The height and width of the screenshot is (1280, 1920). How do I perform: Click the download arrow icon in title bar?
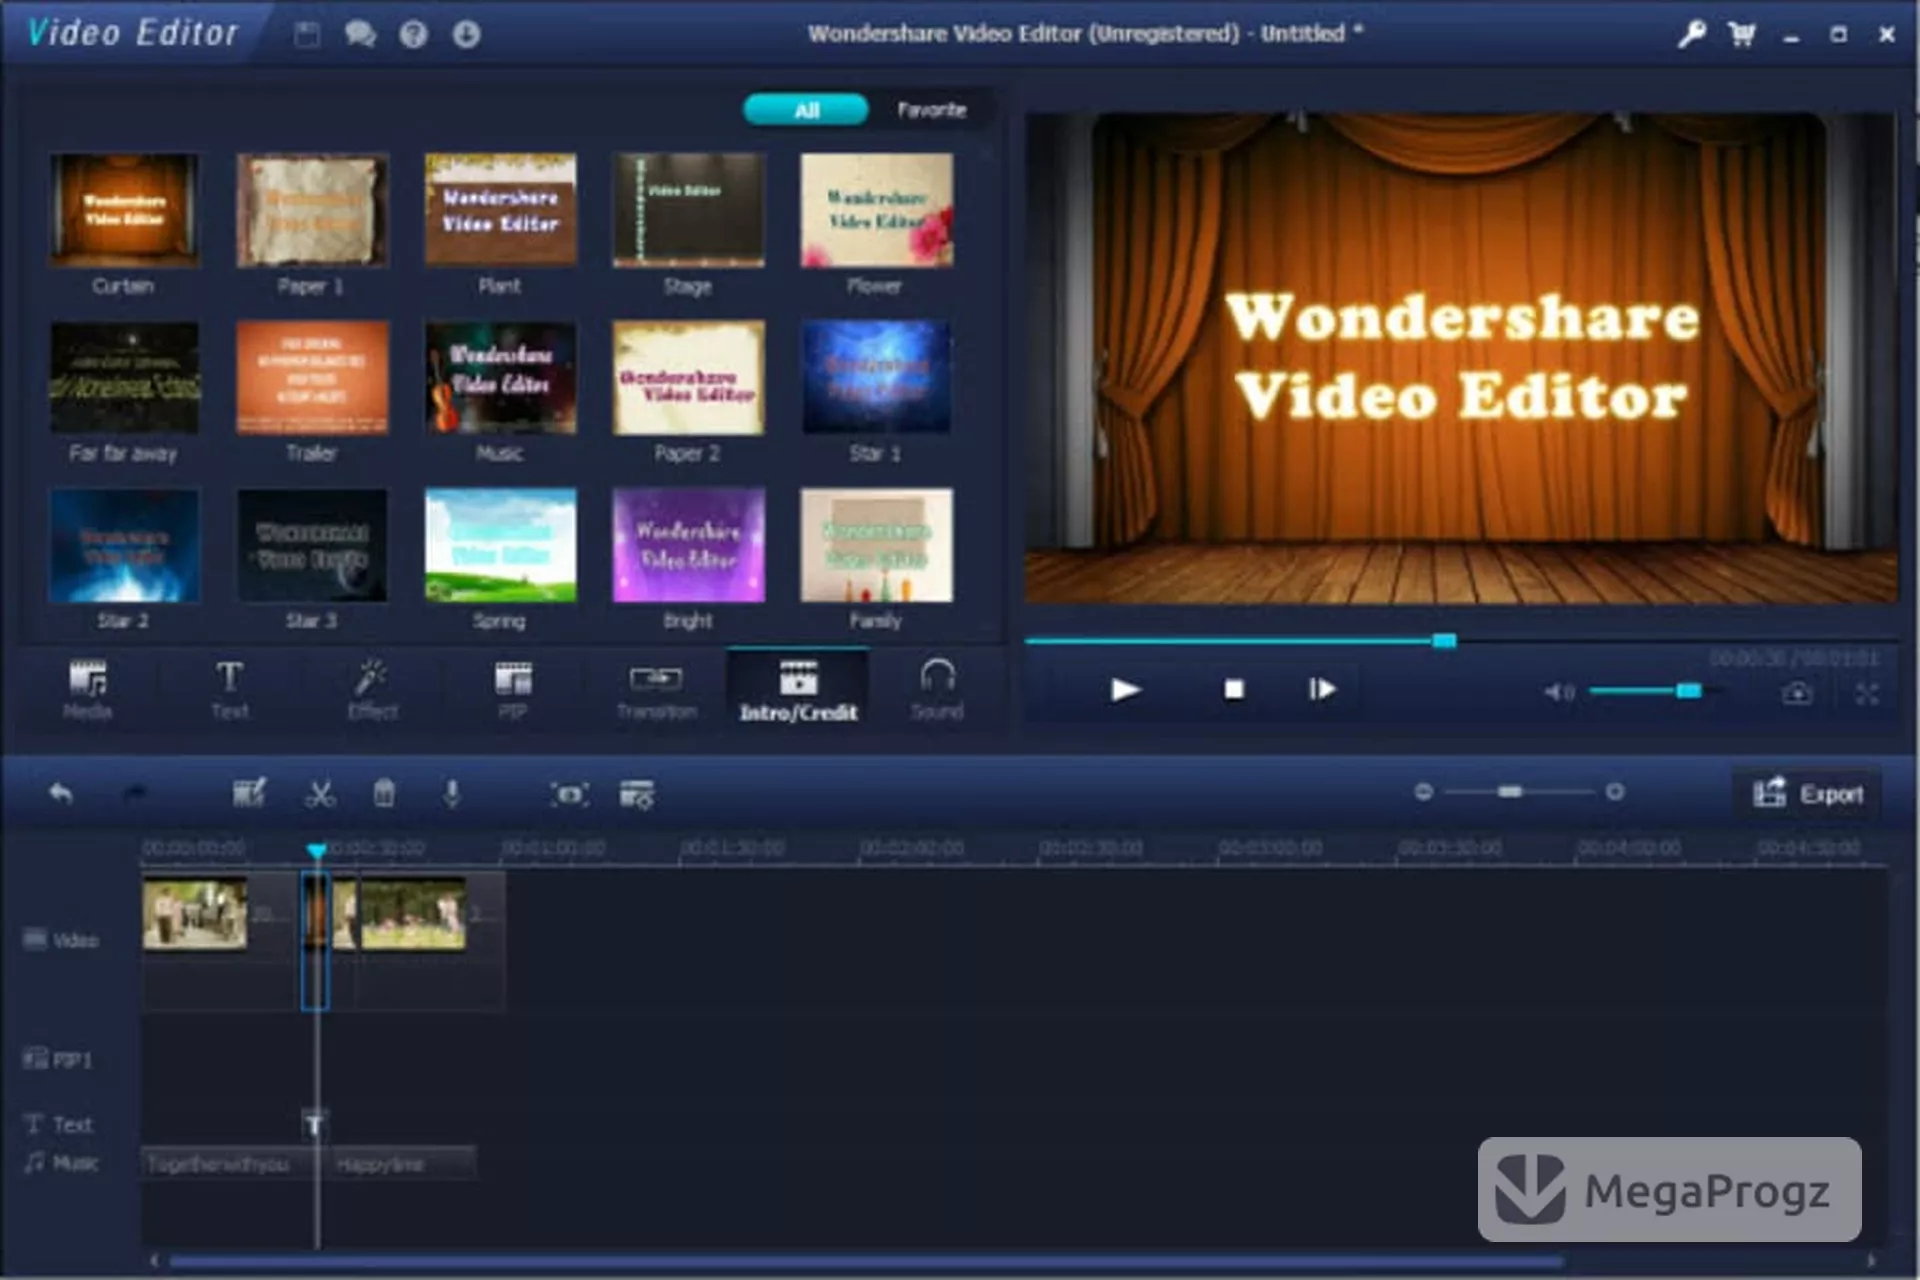[466, 34]
